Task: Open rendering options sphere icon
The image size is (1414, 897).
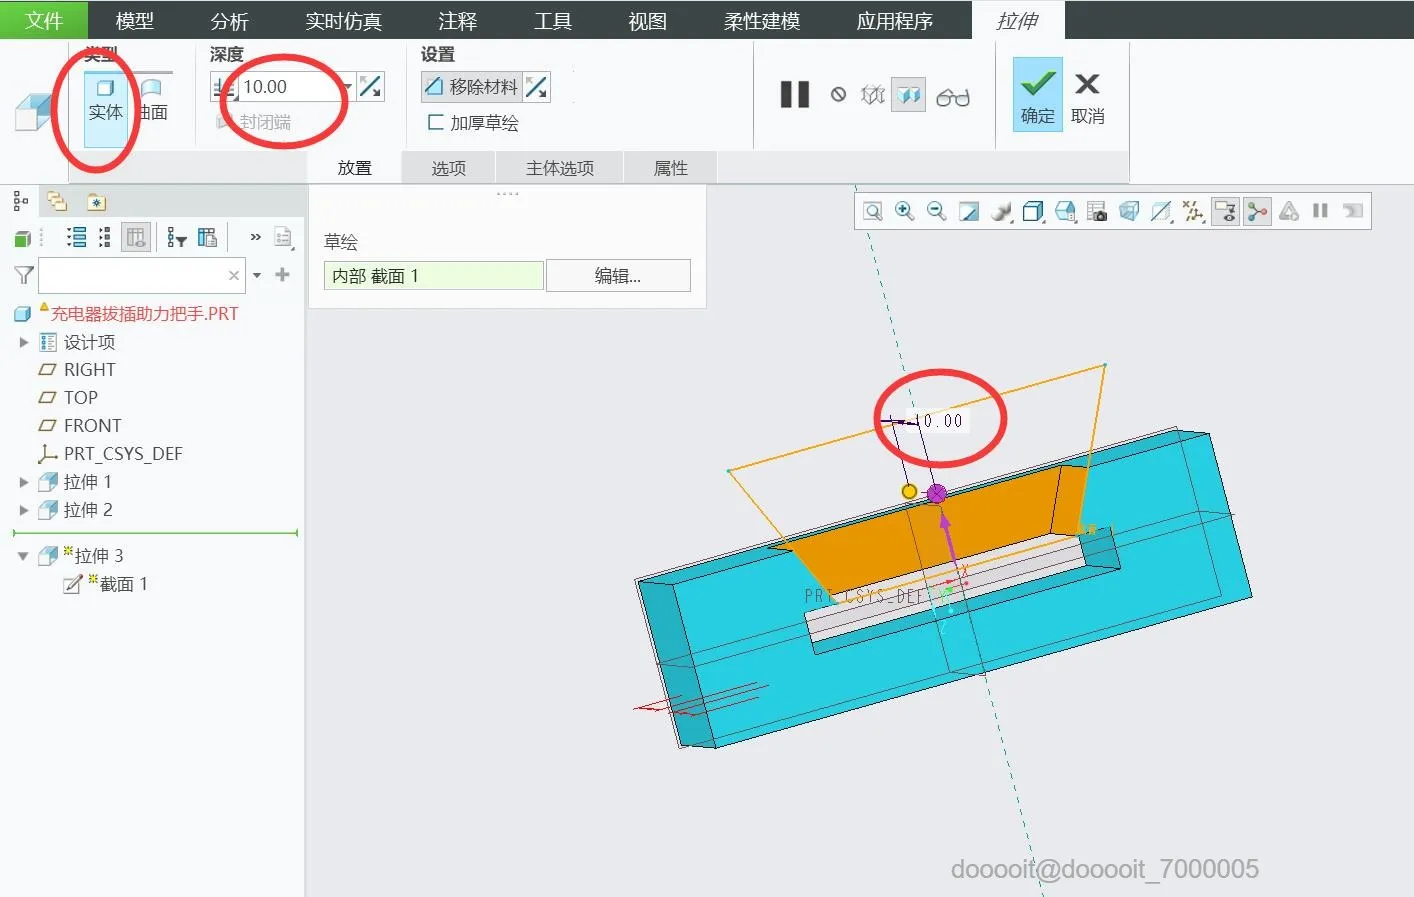Action: tap(1001, 211)
